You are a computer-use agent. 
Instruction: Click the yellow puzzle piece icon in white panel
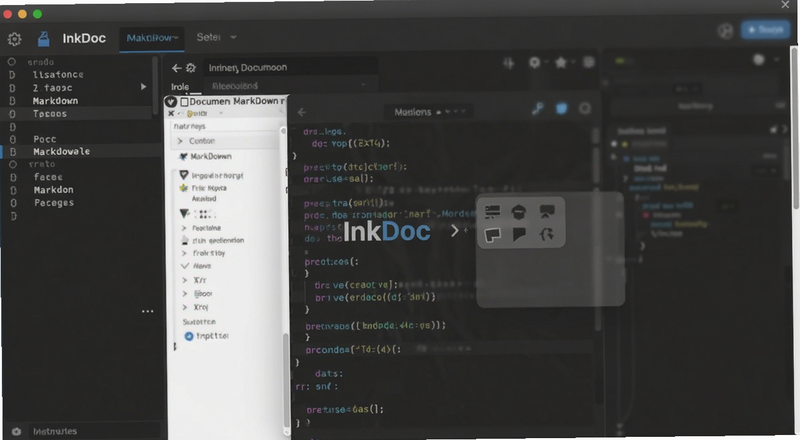click(x=184, y=188)
